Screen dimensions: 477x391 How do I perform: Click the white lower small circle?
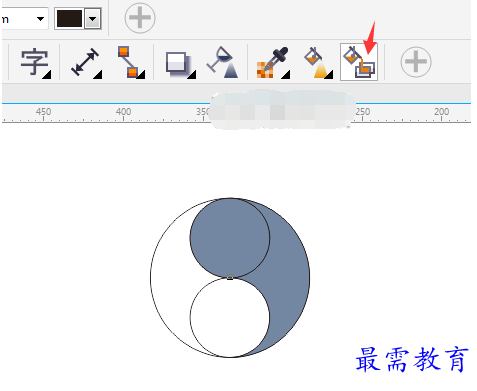point(230,317)
